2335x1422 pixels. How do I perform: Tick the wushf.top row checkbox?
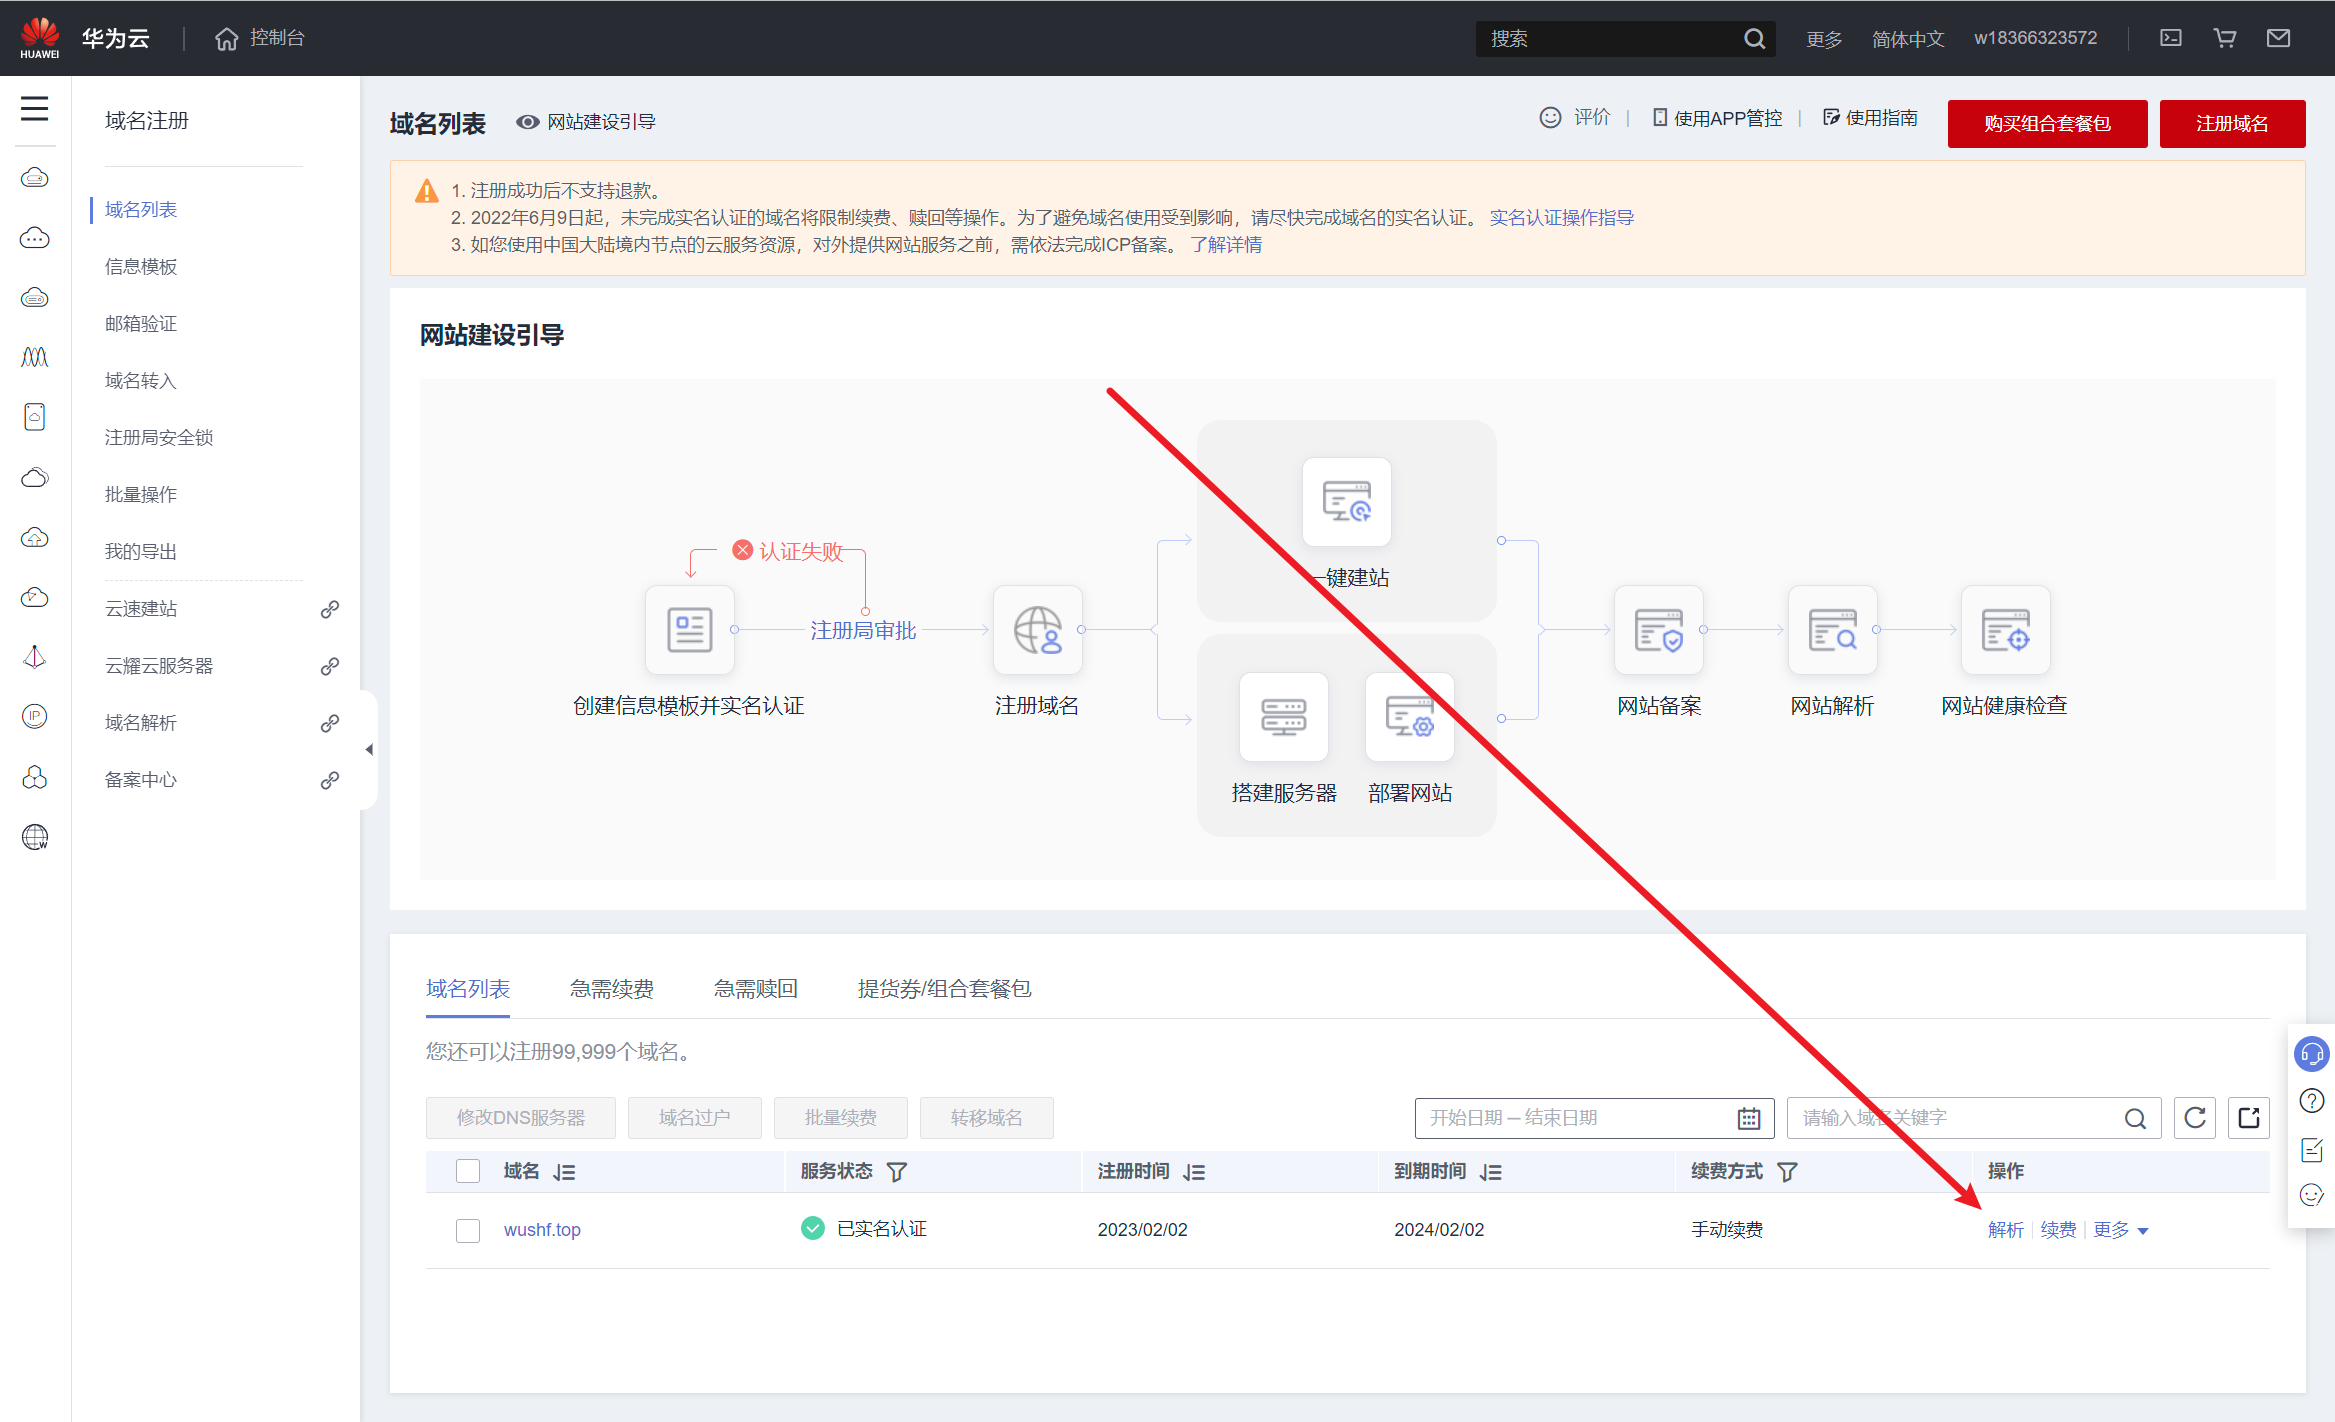coord(468,1230)
